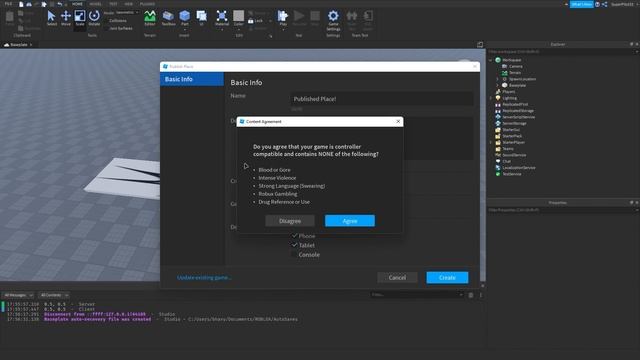Viewport: 640px width, 360px height.
Task: Toggle the Tablet device checkbox
Action: (x=294, y=245)
